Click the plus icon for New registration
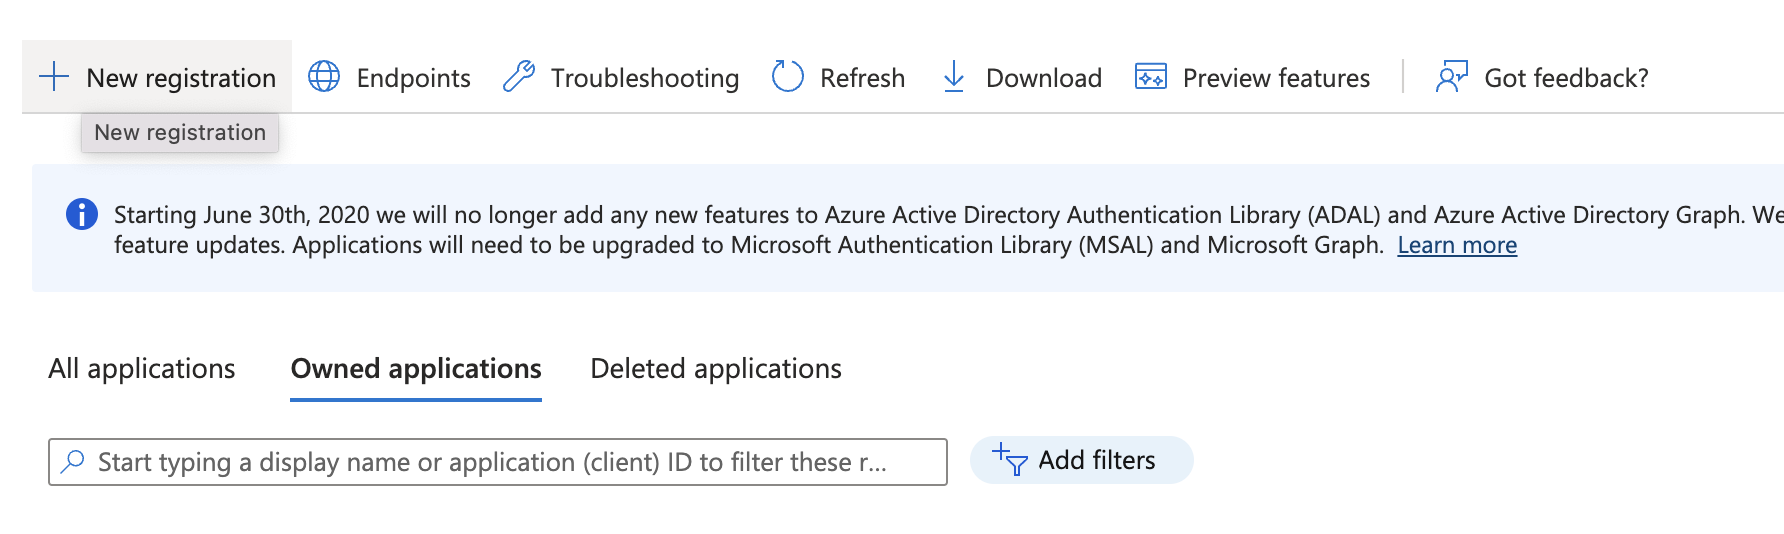Viewport: 1784px width, 534px height. click(x=53, y=77)
